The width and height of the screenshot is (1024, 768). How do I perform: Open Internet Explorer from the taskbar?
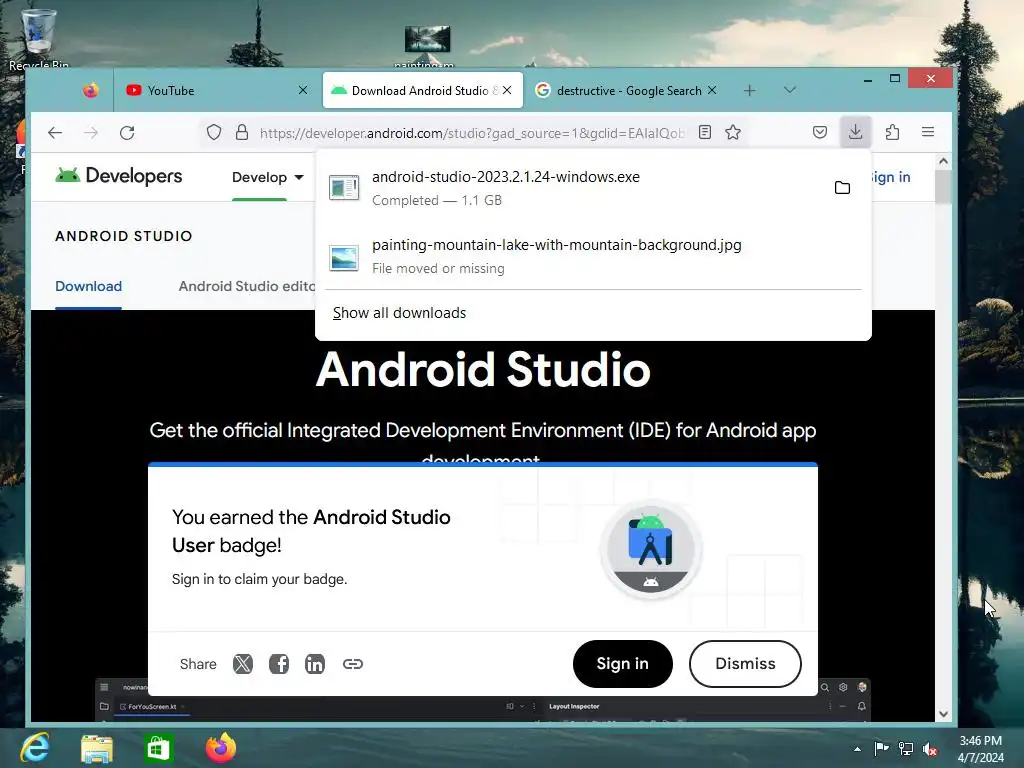click(35, 747)
